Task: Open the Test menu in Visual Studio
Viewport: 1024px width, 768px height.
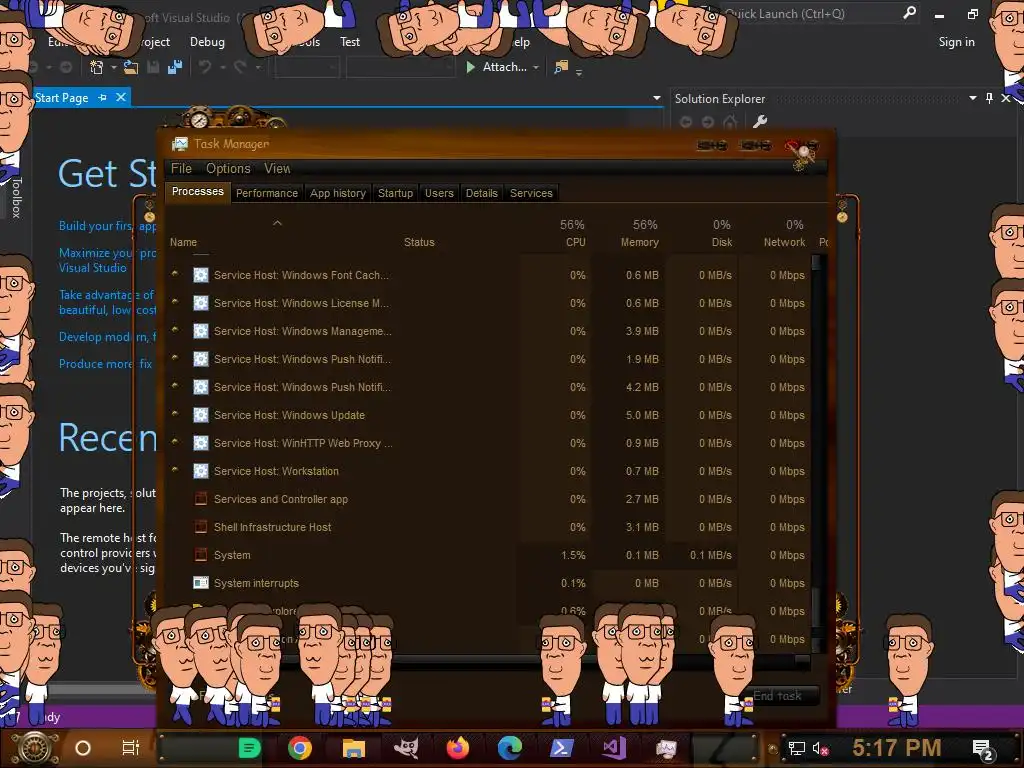Action: coord(349,42)
